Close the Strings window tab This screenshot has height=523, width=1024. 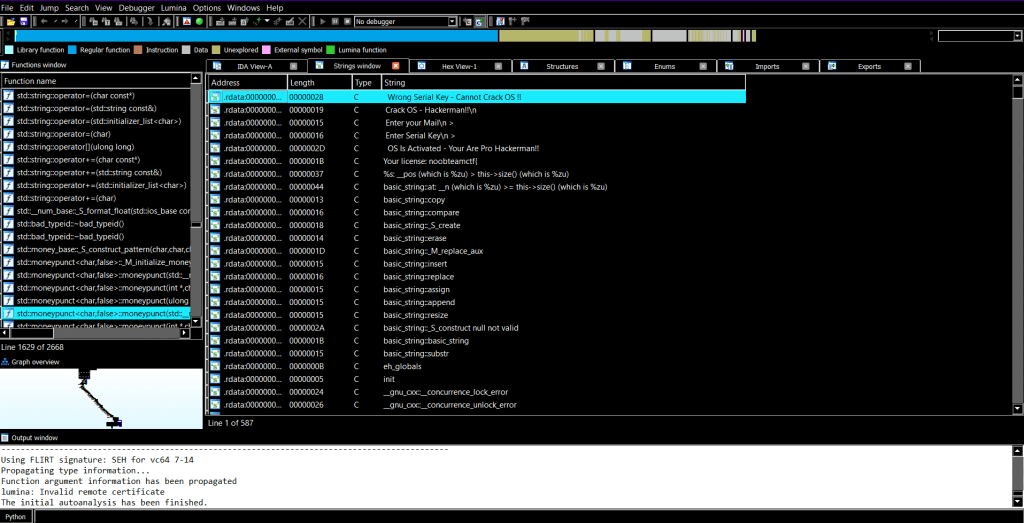pyautogui.click(x=396, y=66)
